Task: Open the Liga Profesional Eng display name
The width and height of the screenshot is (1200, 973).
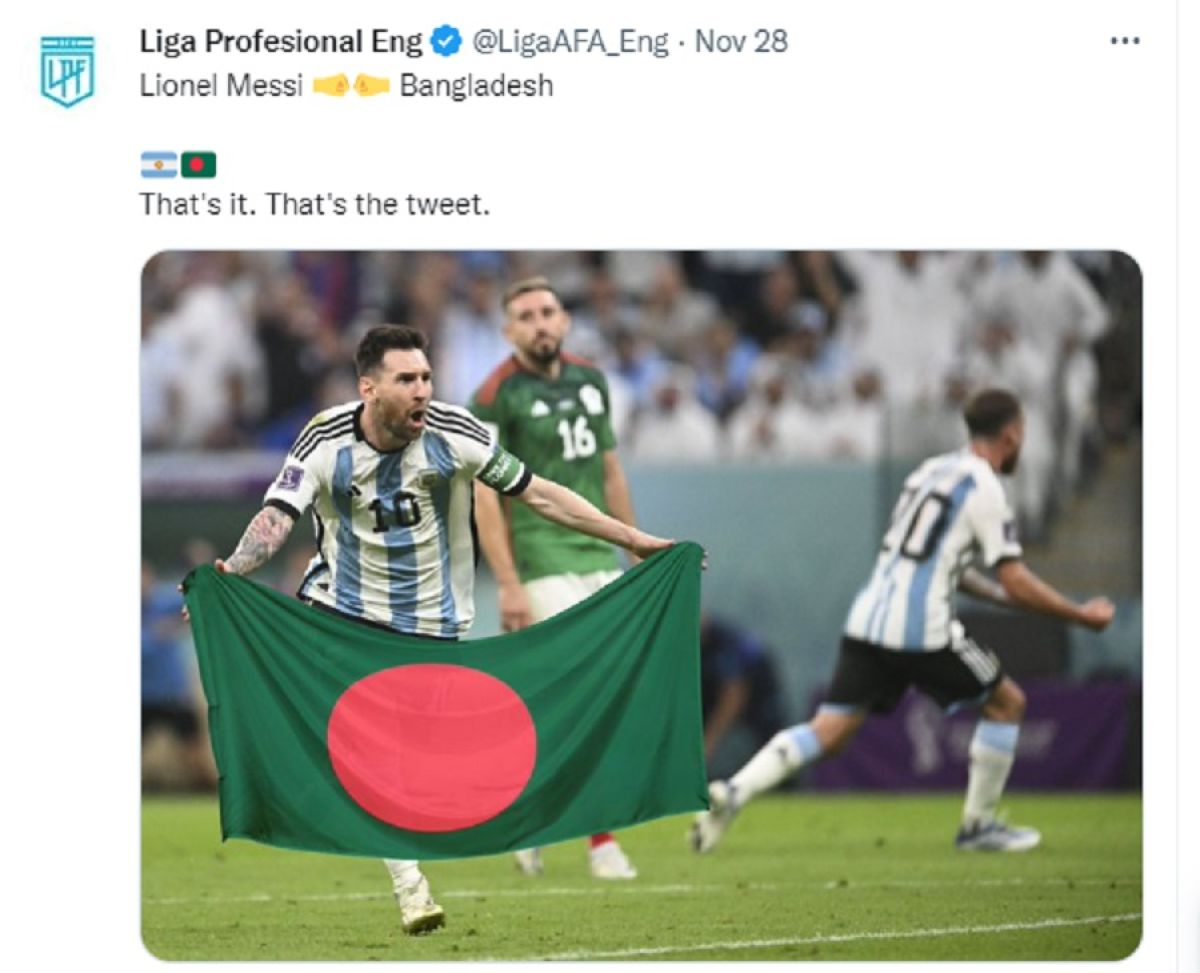Action: pos(281,42)
